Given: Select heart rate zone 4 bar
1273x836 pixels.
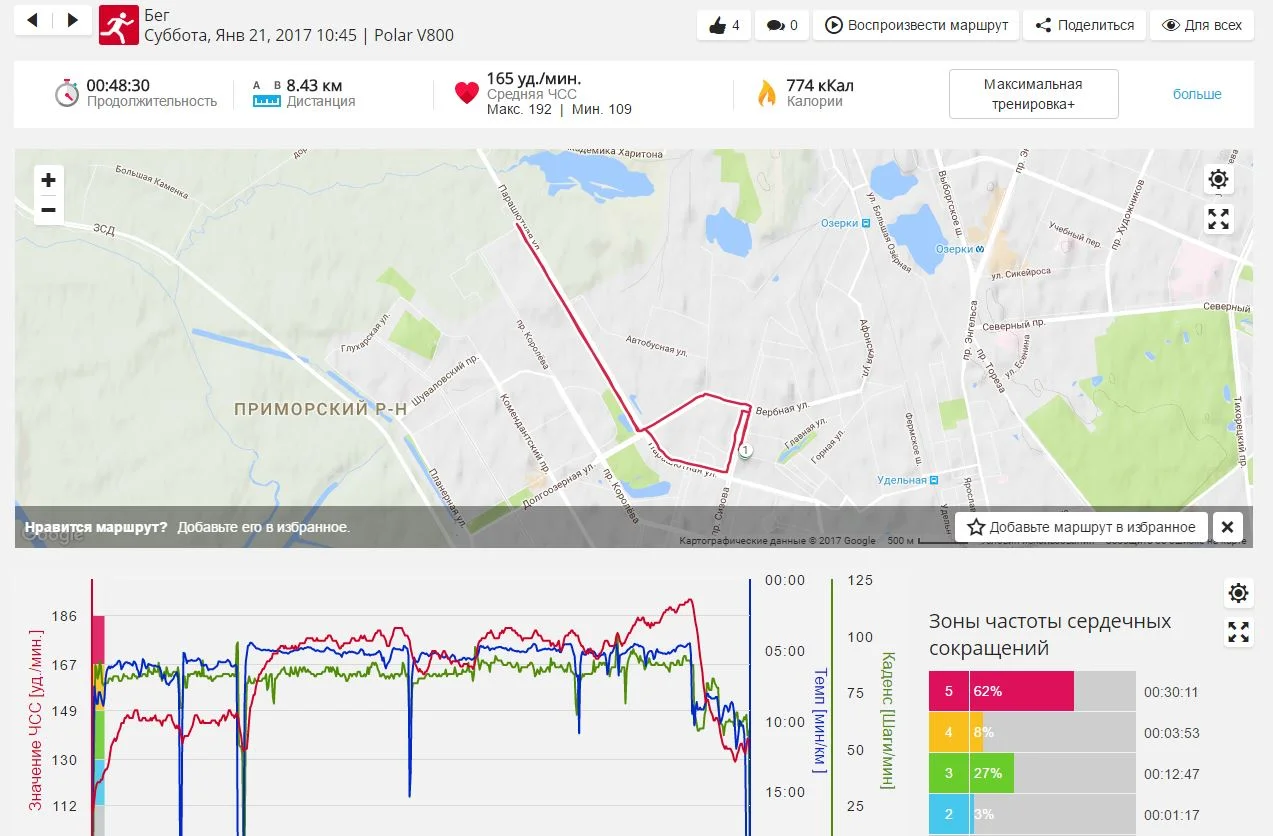Looking at the screenshot, I should coord(1032,732).
